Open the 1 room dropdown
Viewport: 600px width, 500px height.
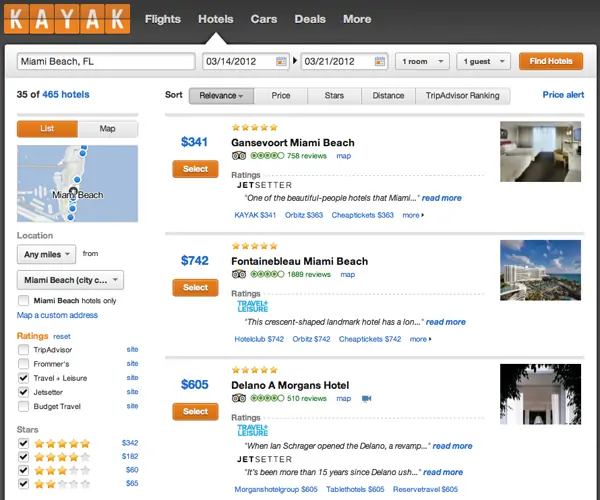click(x=422, y=61)
